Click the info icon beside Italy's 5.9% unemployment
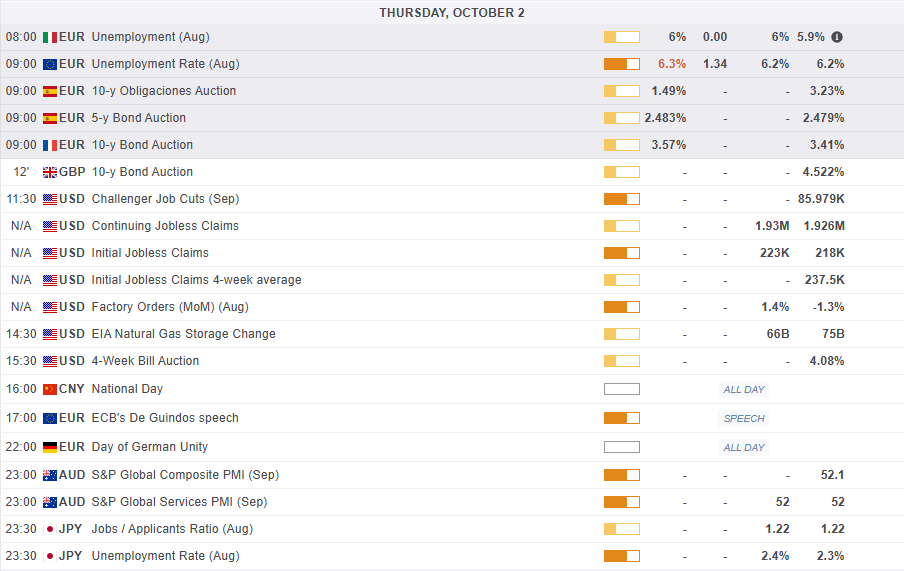This screenshot has width=904, height=571. pyautogui.click(x=837, y=37)
